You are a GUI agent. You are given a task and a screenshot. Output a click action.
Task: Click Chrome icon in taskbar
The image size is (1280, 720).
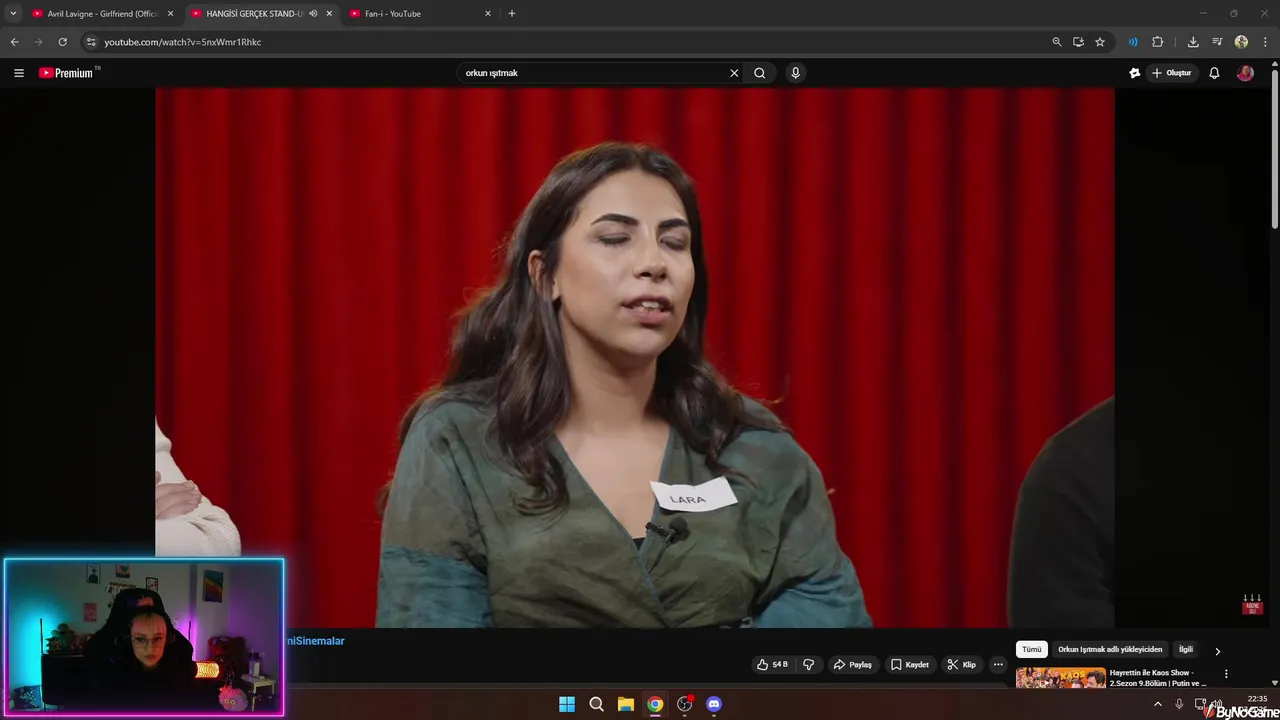coord(655,704)
